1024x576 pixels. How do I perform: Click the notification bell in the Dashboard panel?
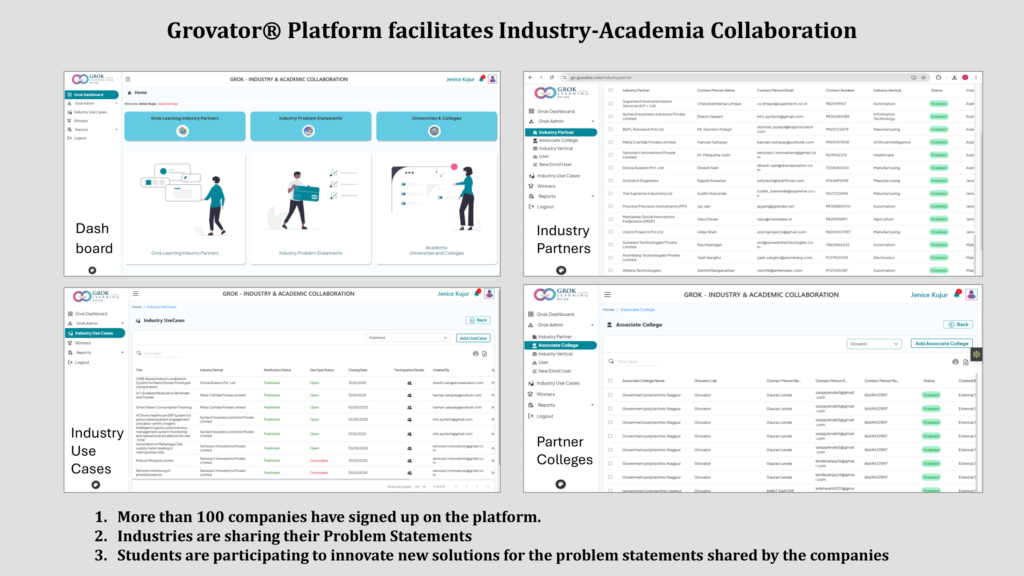482,78
